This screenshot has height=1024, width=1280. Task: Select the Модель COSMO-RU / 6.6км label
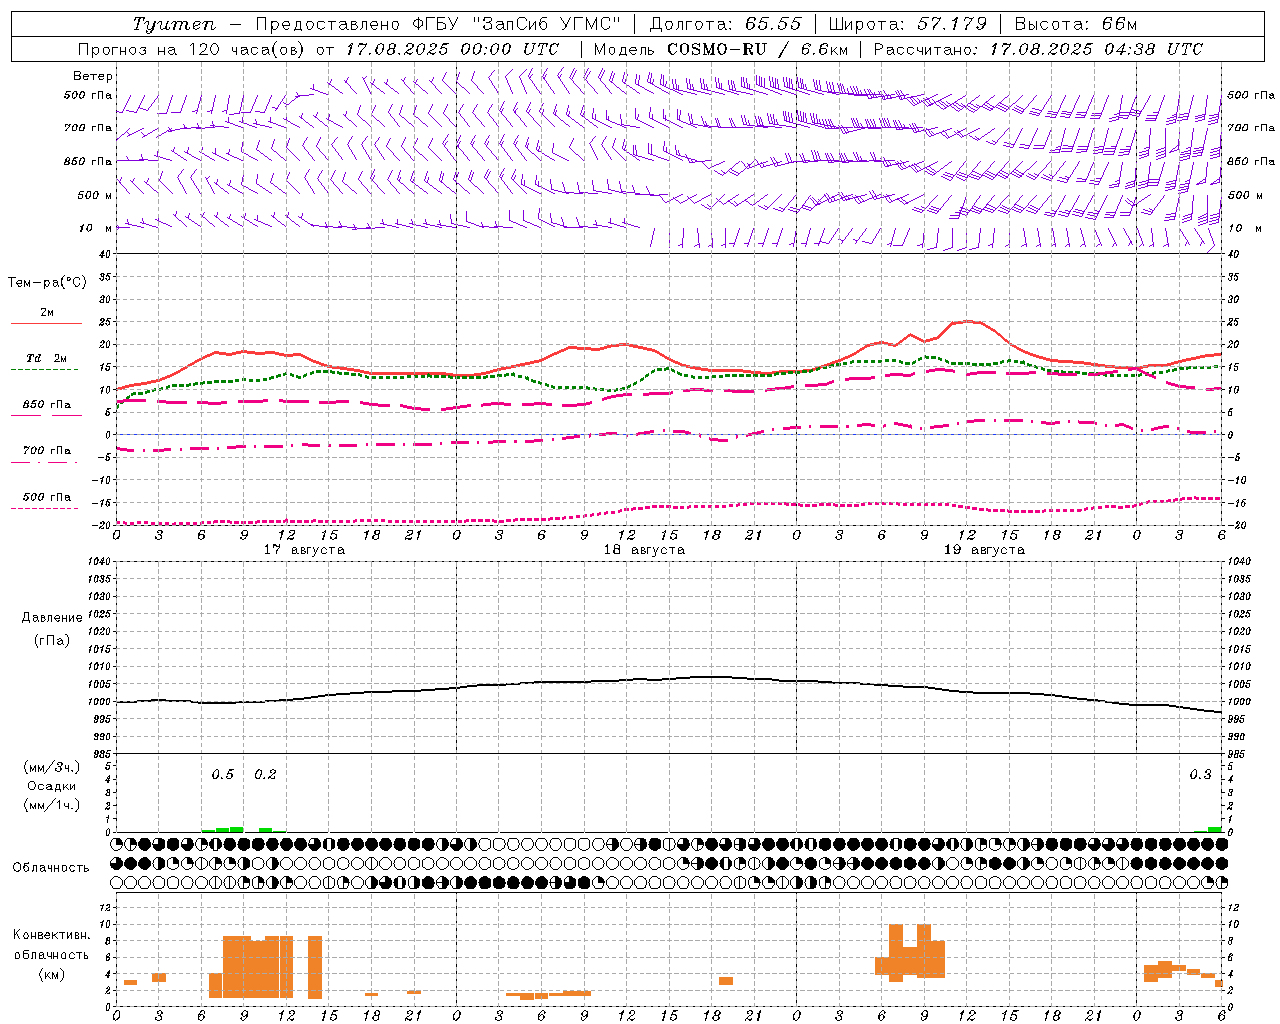click(x=721, y=49)
